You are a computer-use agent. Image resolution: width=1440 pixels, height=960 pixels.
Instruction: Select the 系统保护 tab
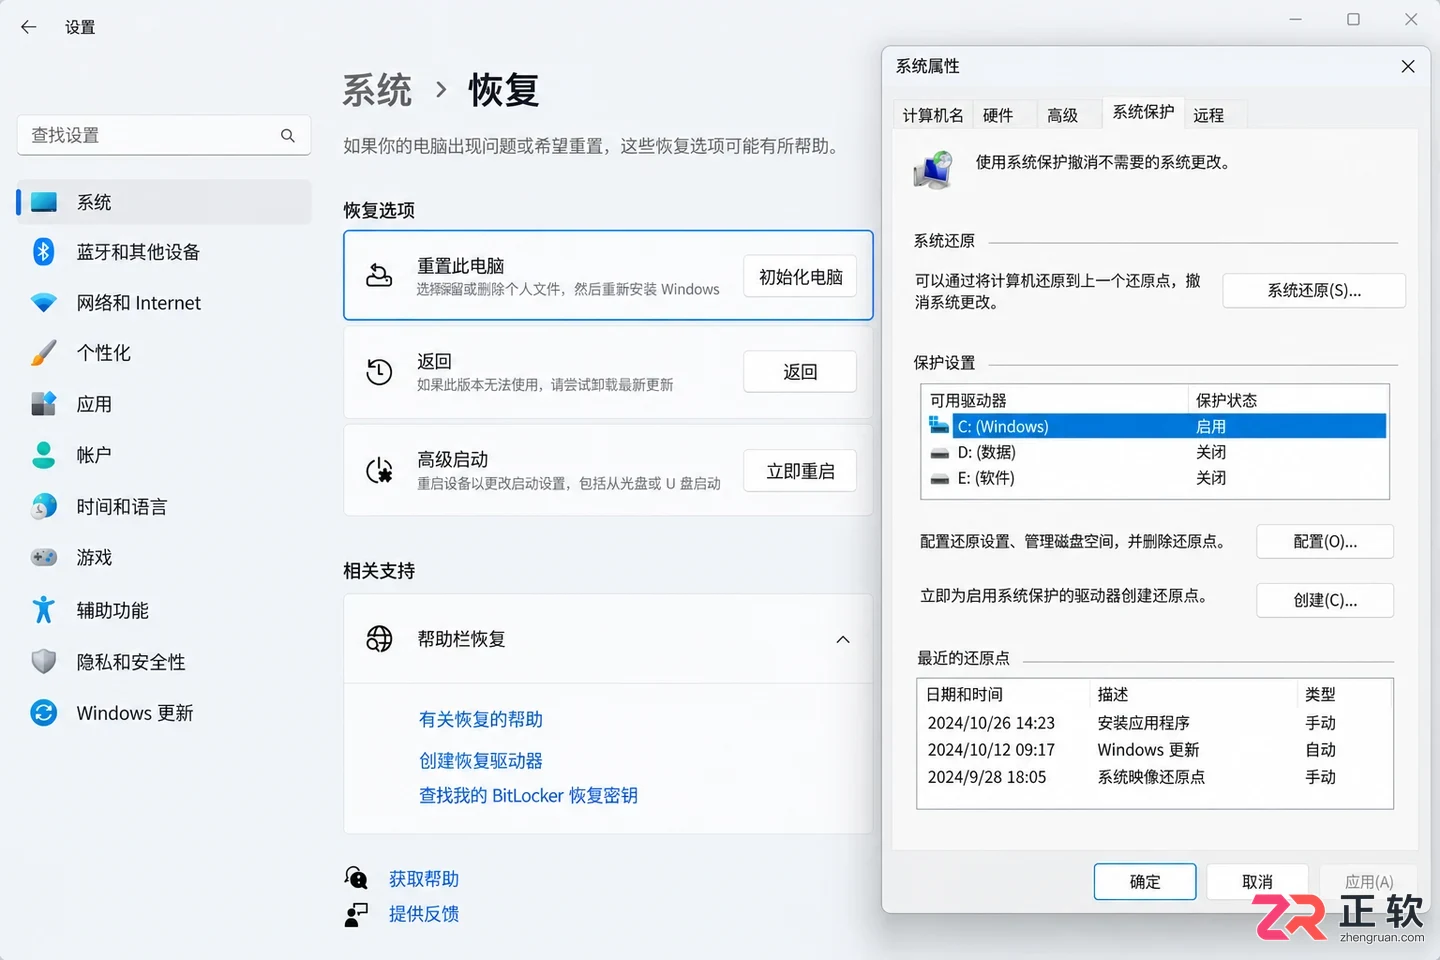(x=1144, y=112)
